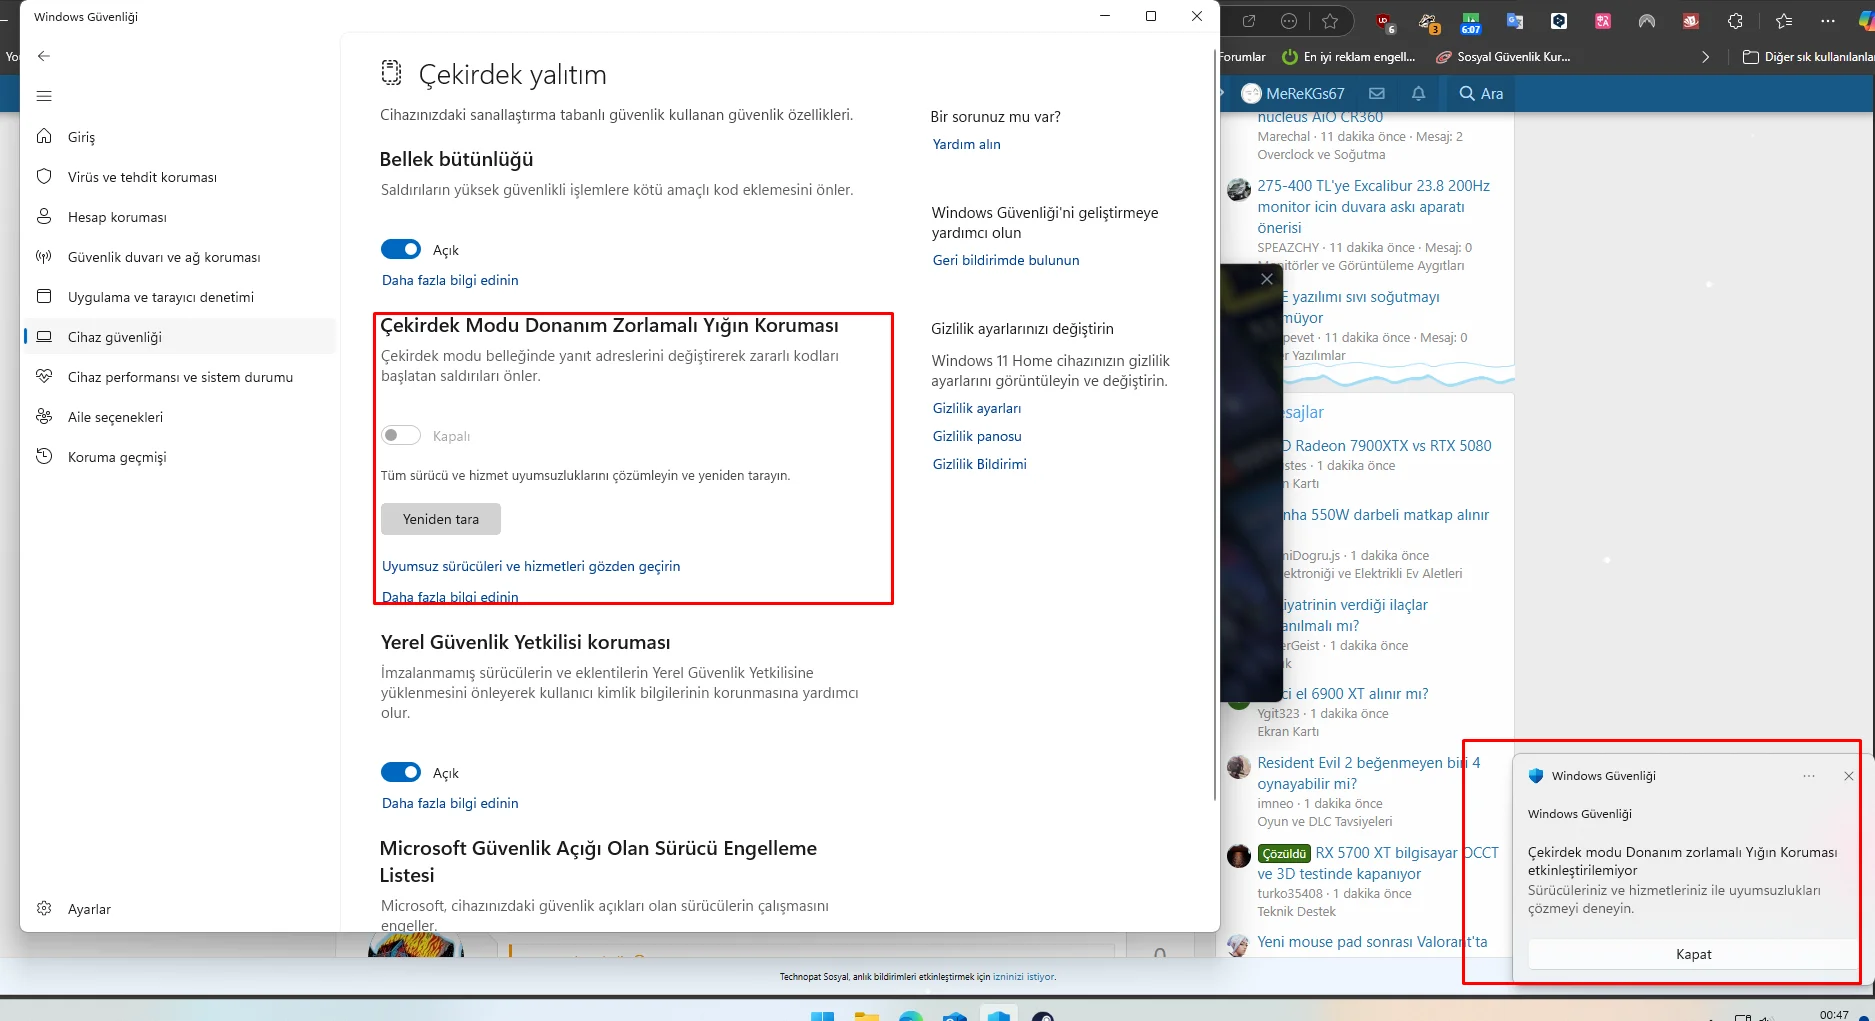
Task: Open browser settings and more menu
Action: (1828, 21)
